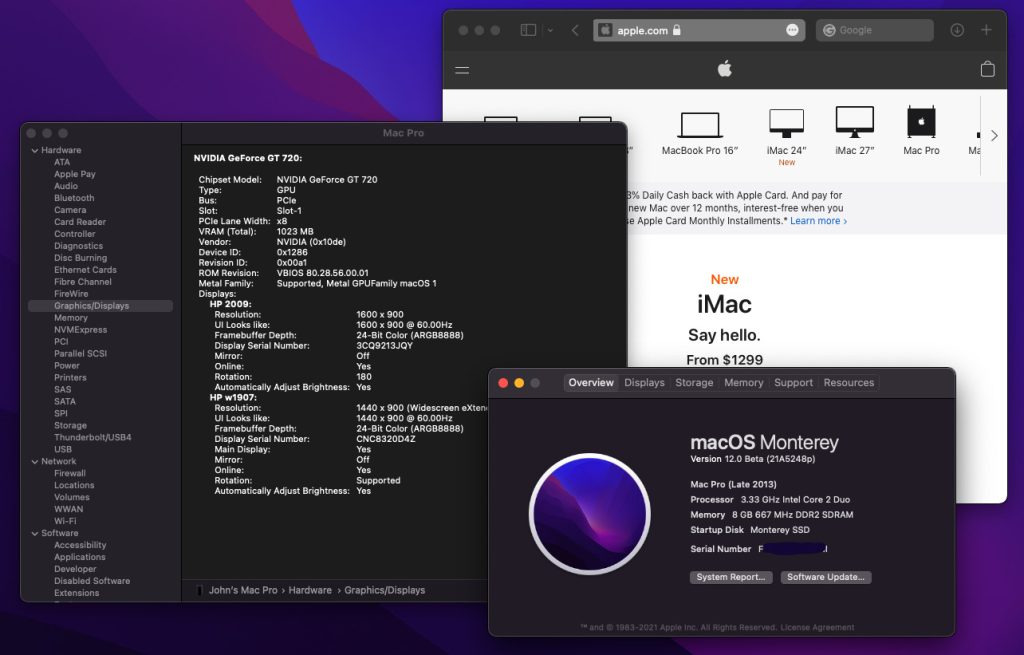Select Graphics/Displays in the sidebar
The width and height of the screenshot is (1024, 655).
pos(101,306)
